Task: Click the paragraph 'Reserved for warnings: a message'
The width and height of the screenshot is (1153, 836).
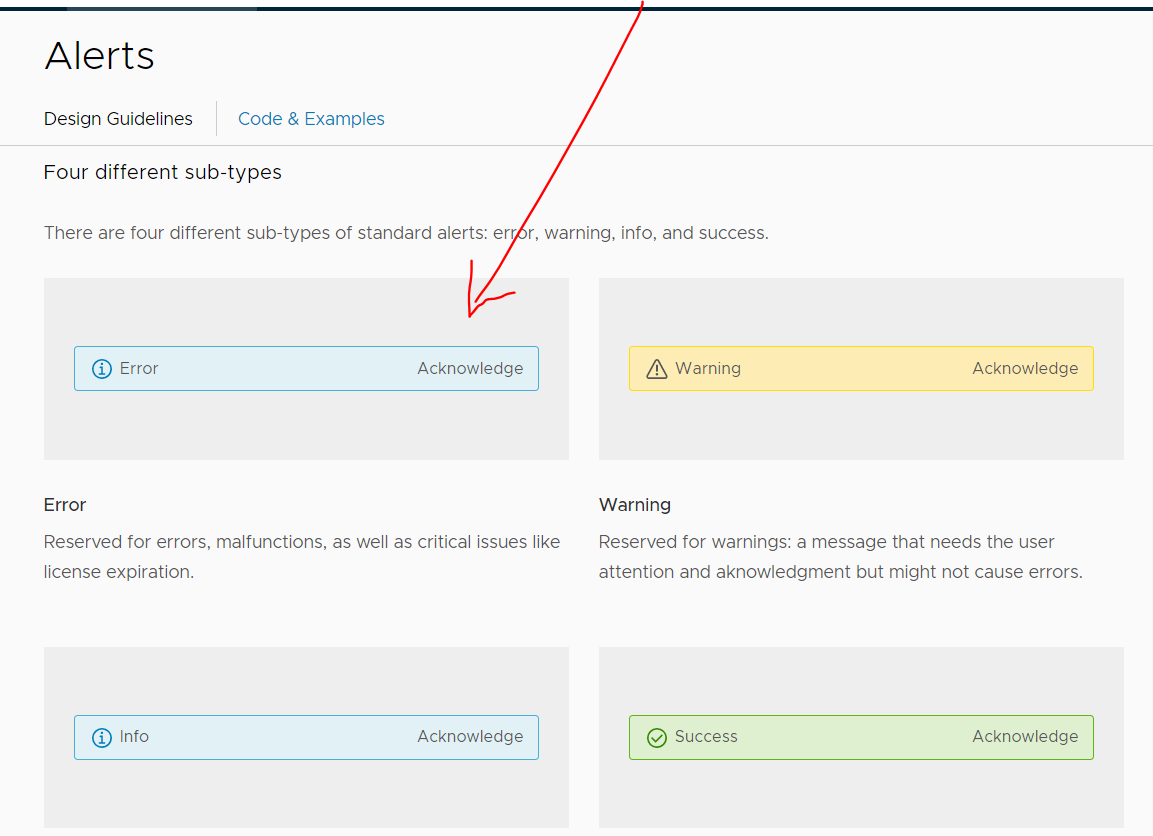Action: pyautogui.click(x=840, y=557)
